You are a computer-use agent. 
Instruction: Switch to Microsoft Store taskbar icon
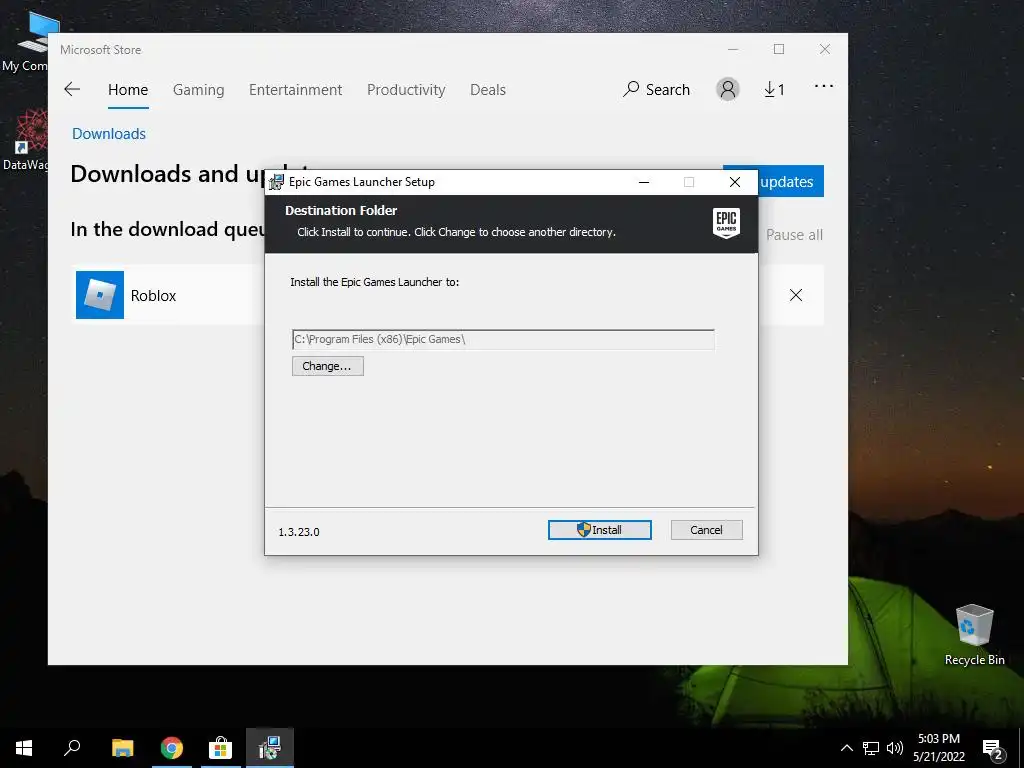click(x=221, y=748)
